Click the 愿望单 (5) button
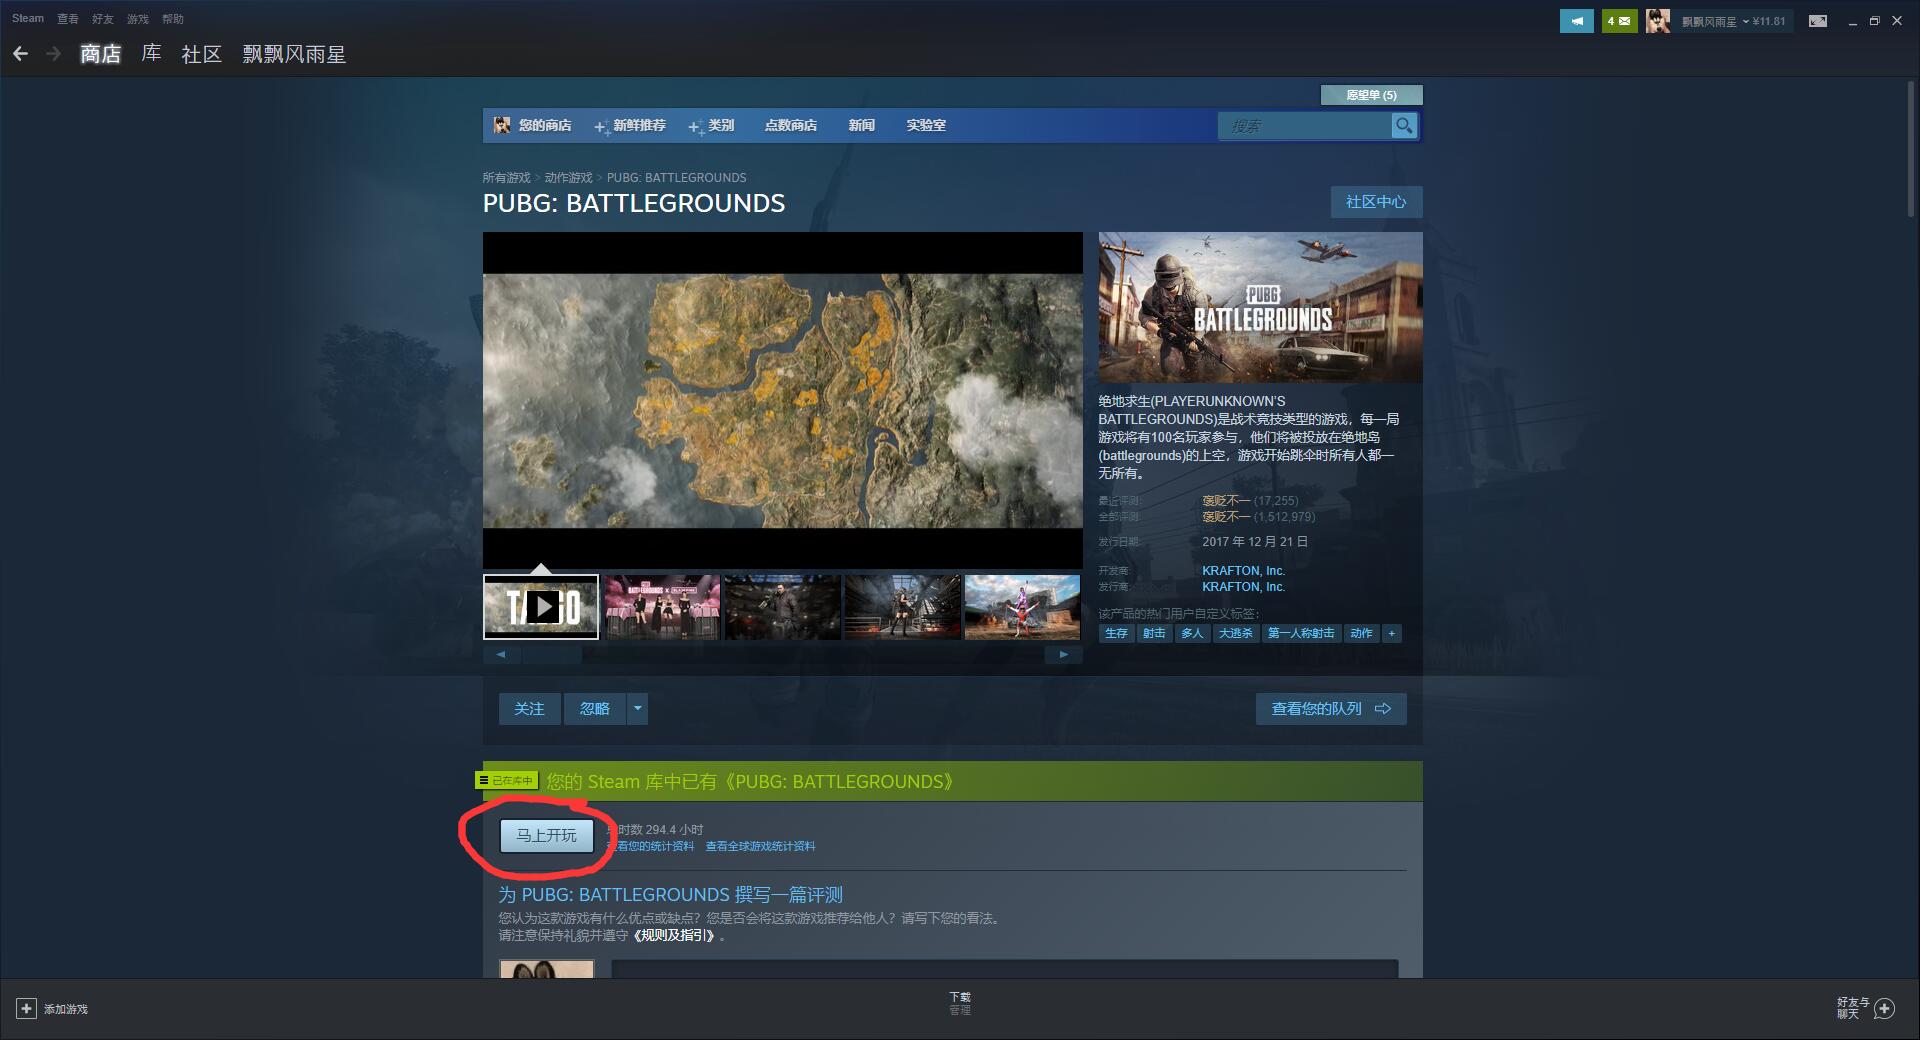Screen dimensions: 1920x1040 pos(1371,95)
